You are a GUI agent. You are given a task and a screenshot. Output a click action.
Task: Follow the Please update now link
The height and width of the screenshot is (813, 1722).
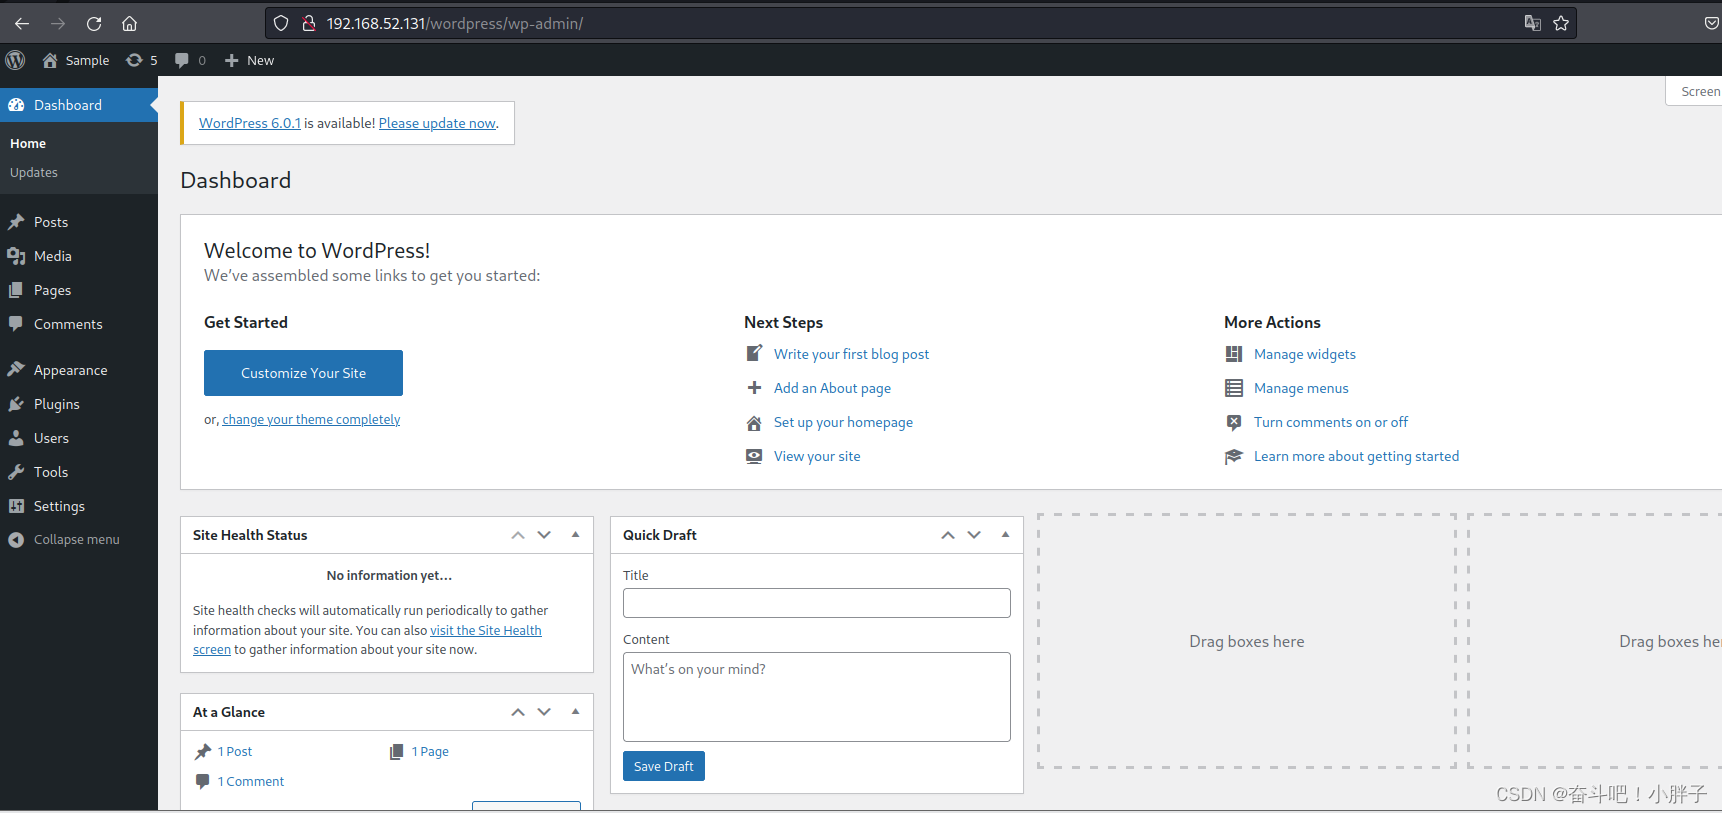coord(437,123)
